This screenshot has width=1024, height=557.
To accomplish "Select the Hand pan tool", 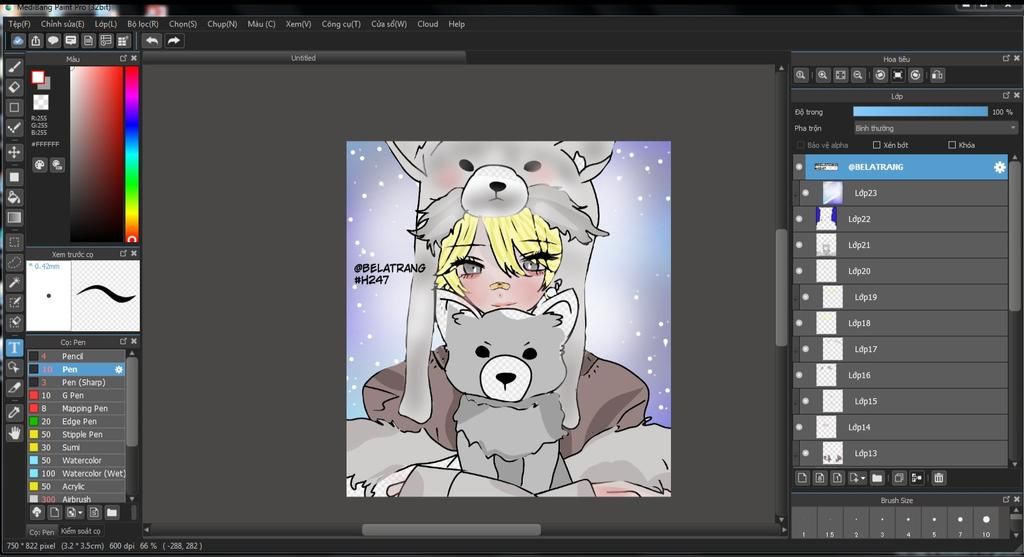I will coord(14,433).
